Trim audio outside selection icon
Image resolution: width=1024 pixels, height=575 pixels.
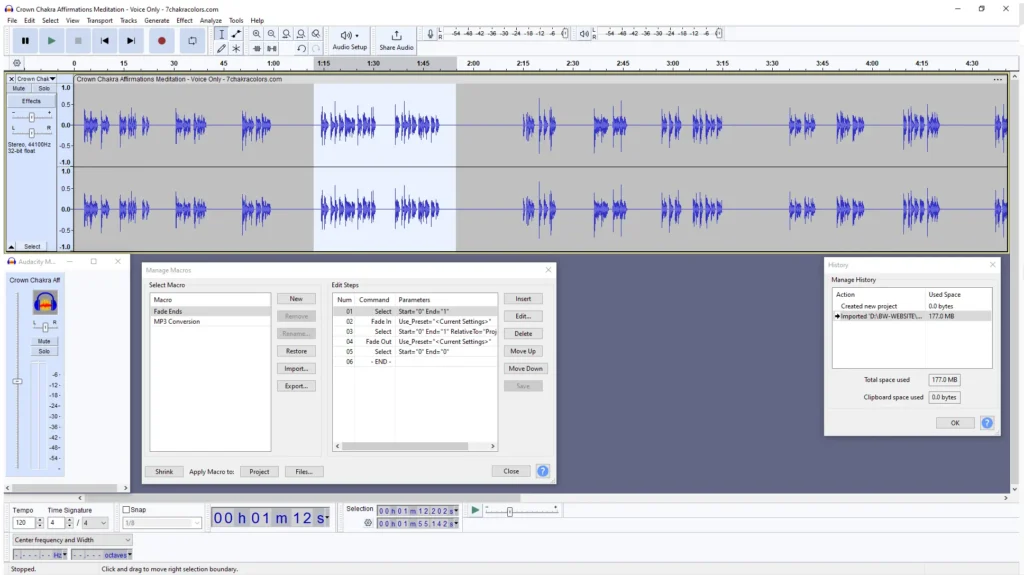tap(257, 48)
